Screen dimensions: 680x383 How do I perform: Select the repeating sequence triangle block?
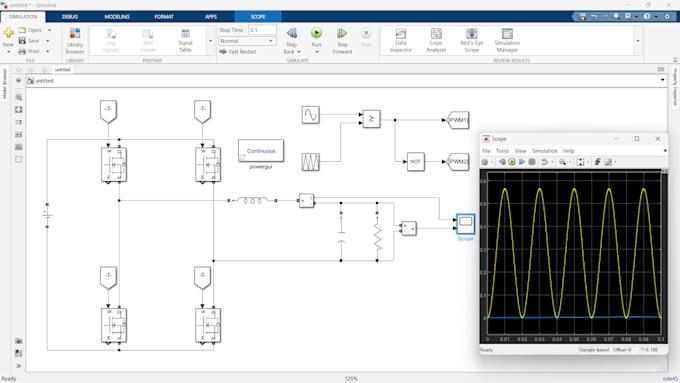coord(311,162)
